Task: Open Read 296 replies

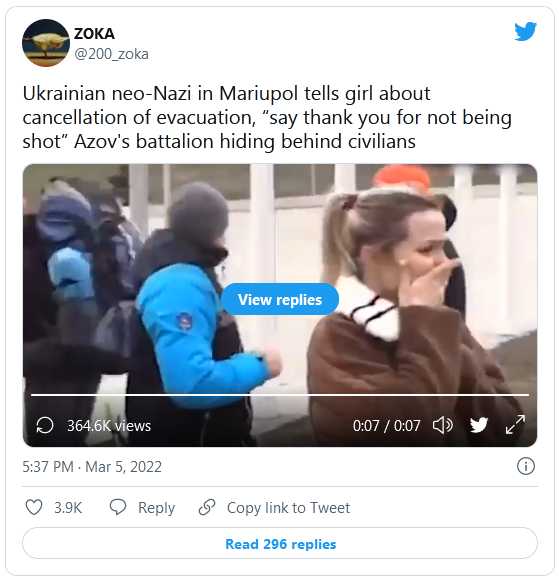Action: pos(280,543)
